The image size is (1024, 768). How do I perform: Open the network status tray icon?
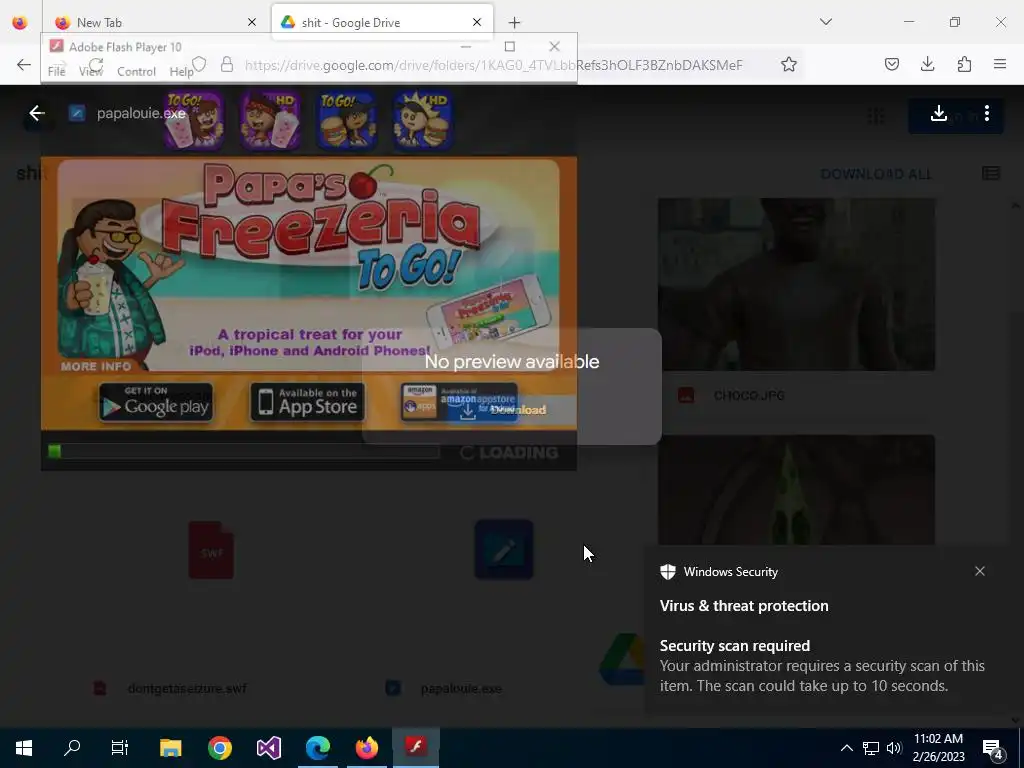[871, 748]
